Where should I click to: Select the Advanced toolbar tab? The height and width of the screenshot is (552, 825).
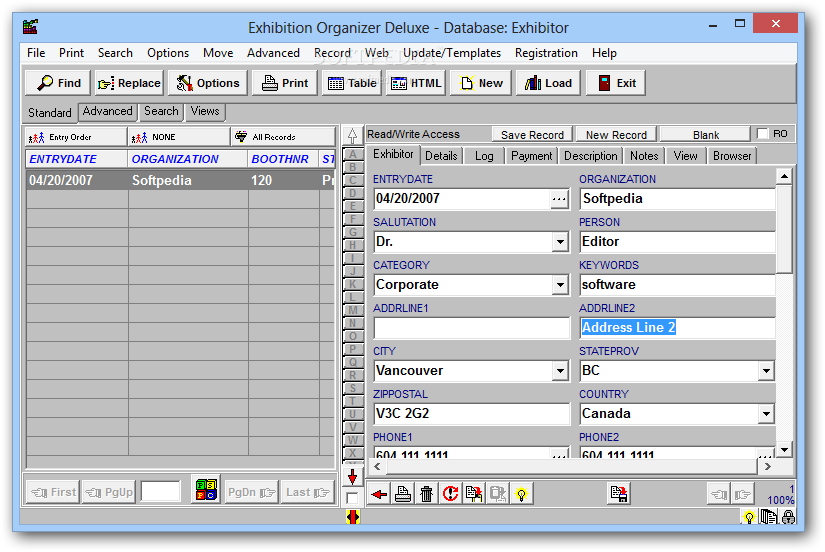coord(107,111)
